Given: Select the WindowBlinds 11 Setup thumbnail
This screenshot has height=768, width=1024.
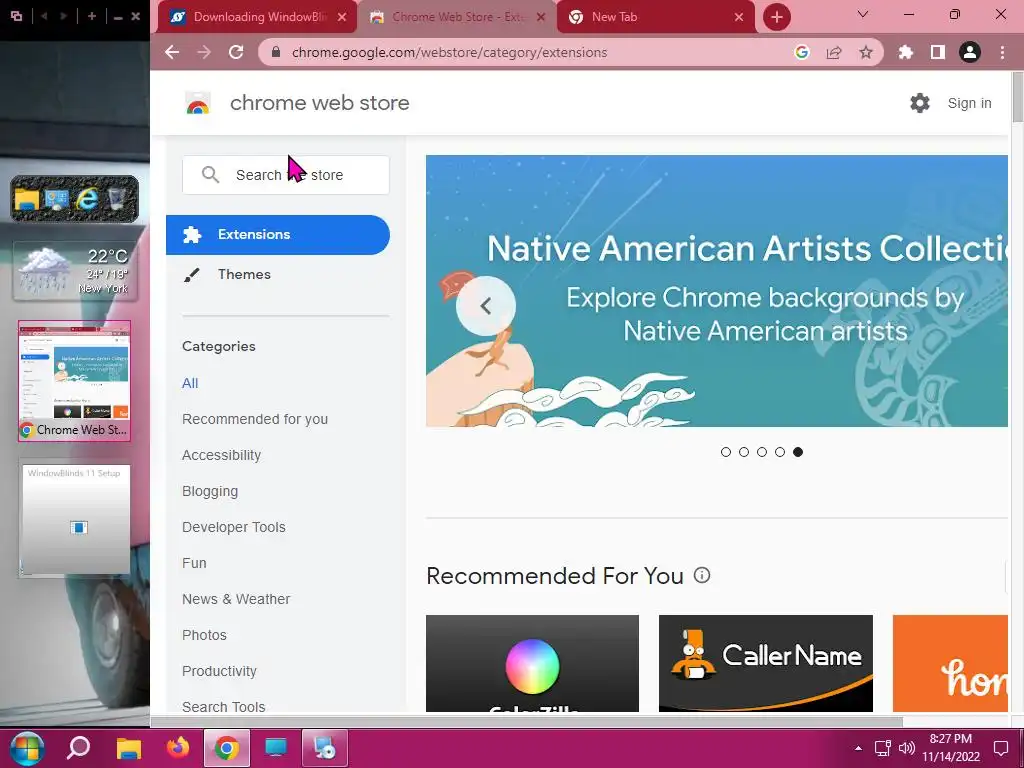Looking at the screenshot, I should [76, 520].
